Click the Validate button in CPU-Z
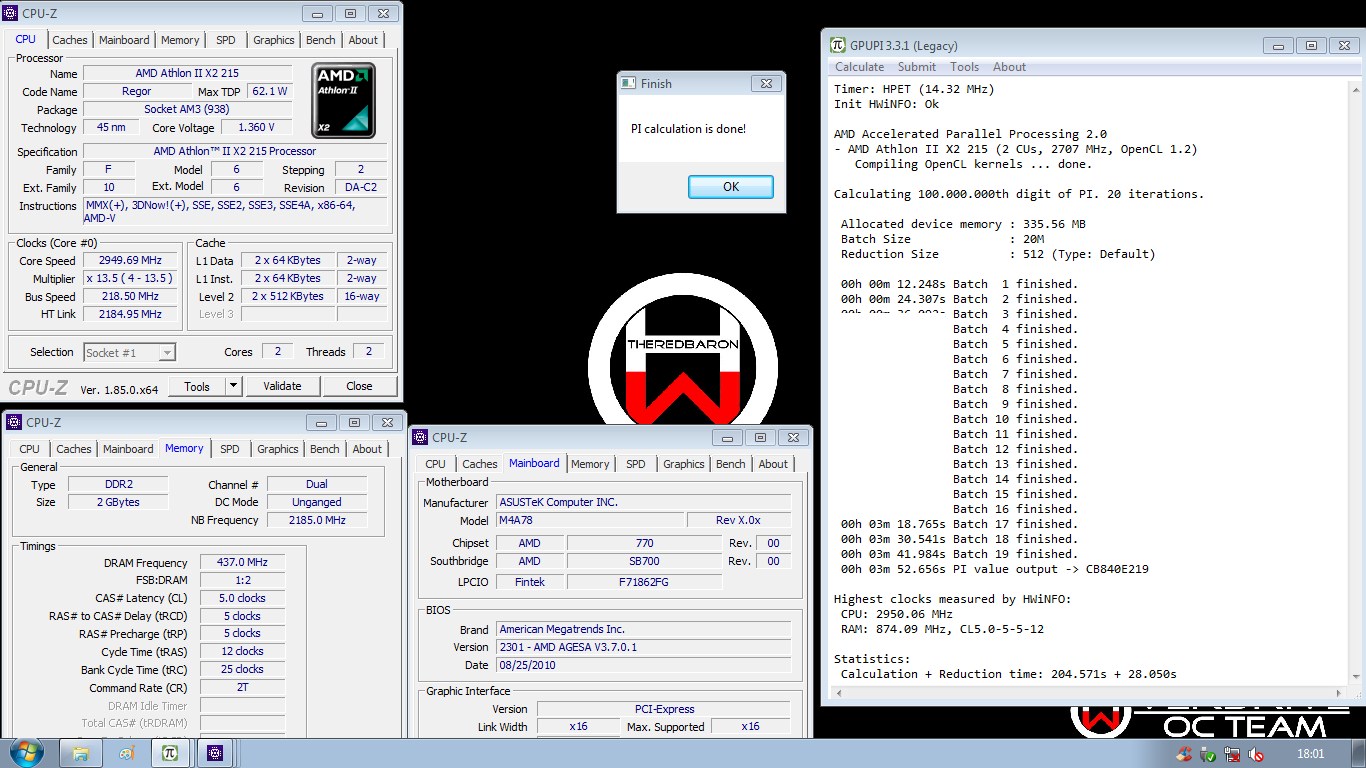The image size is (1366, 768). click(x=282, y=386)
